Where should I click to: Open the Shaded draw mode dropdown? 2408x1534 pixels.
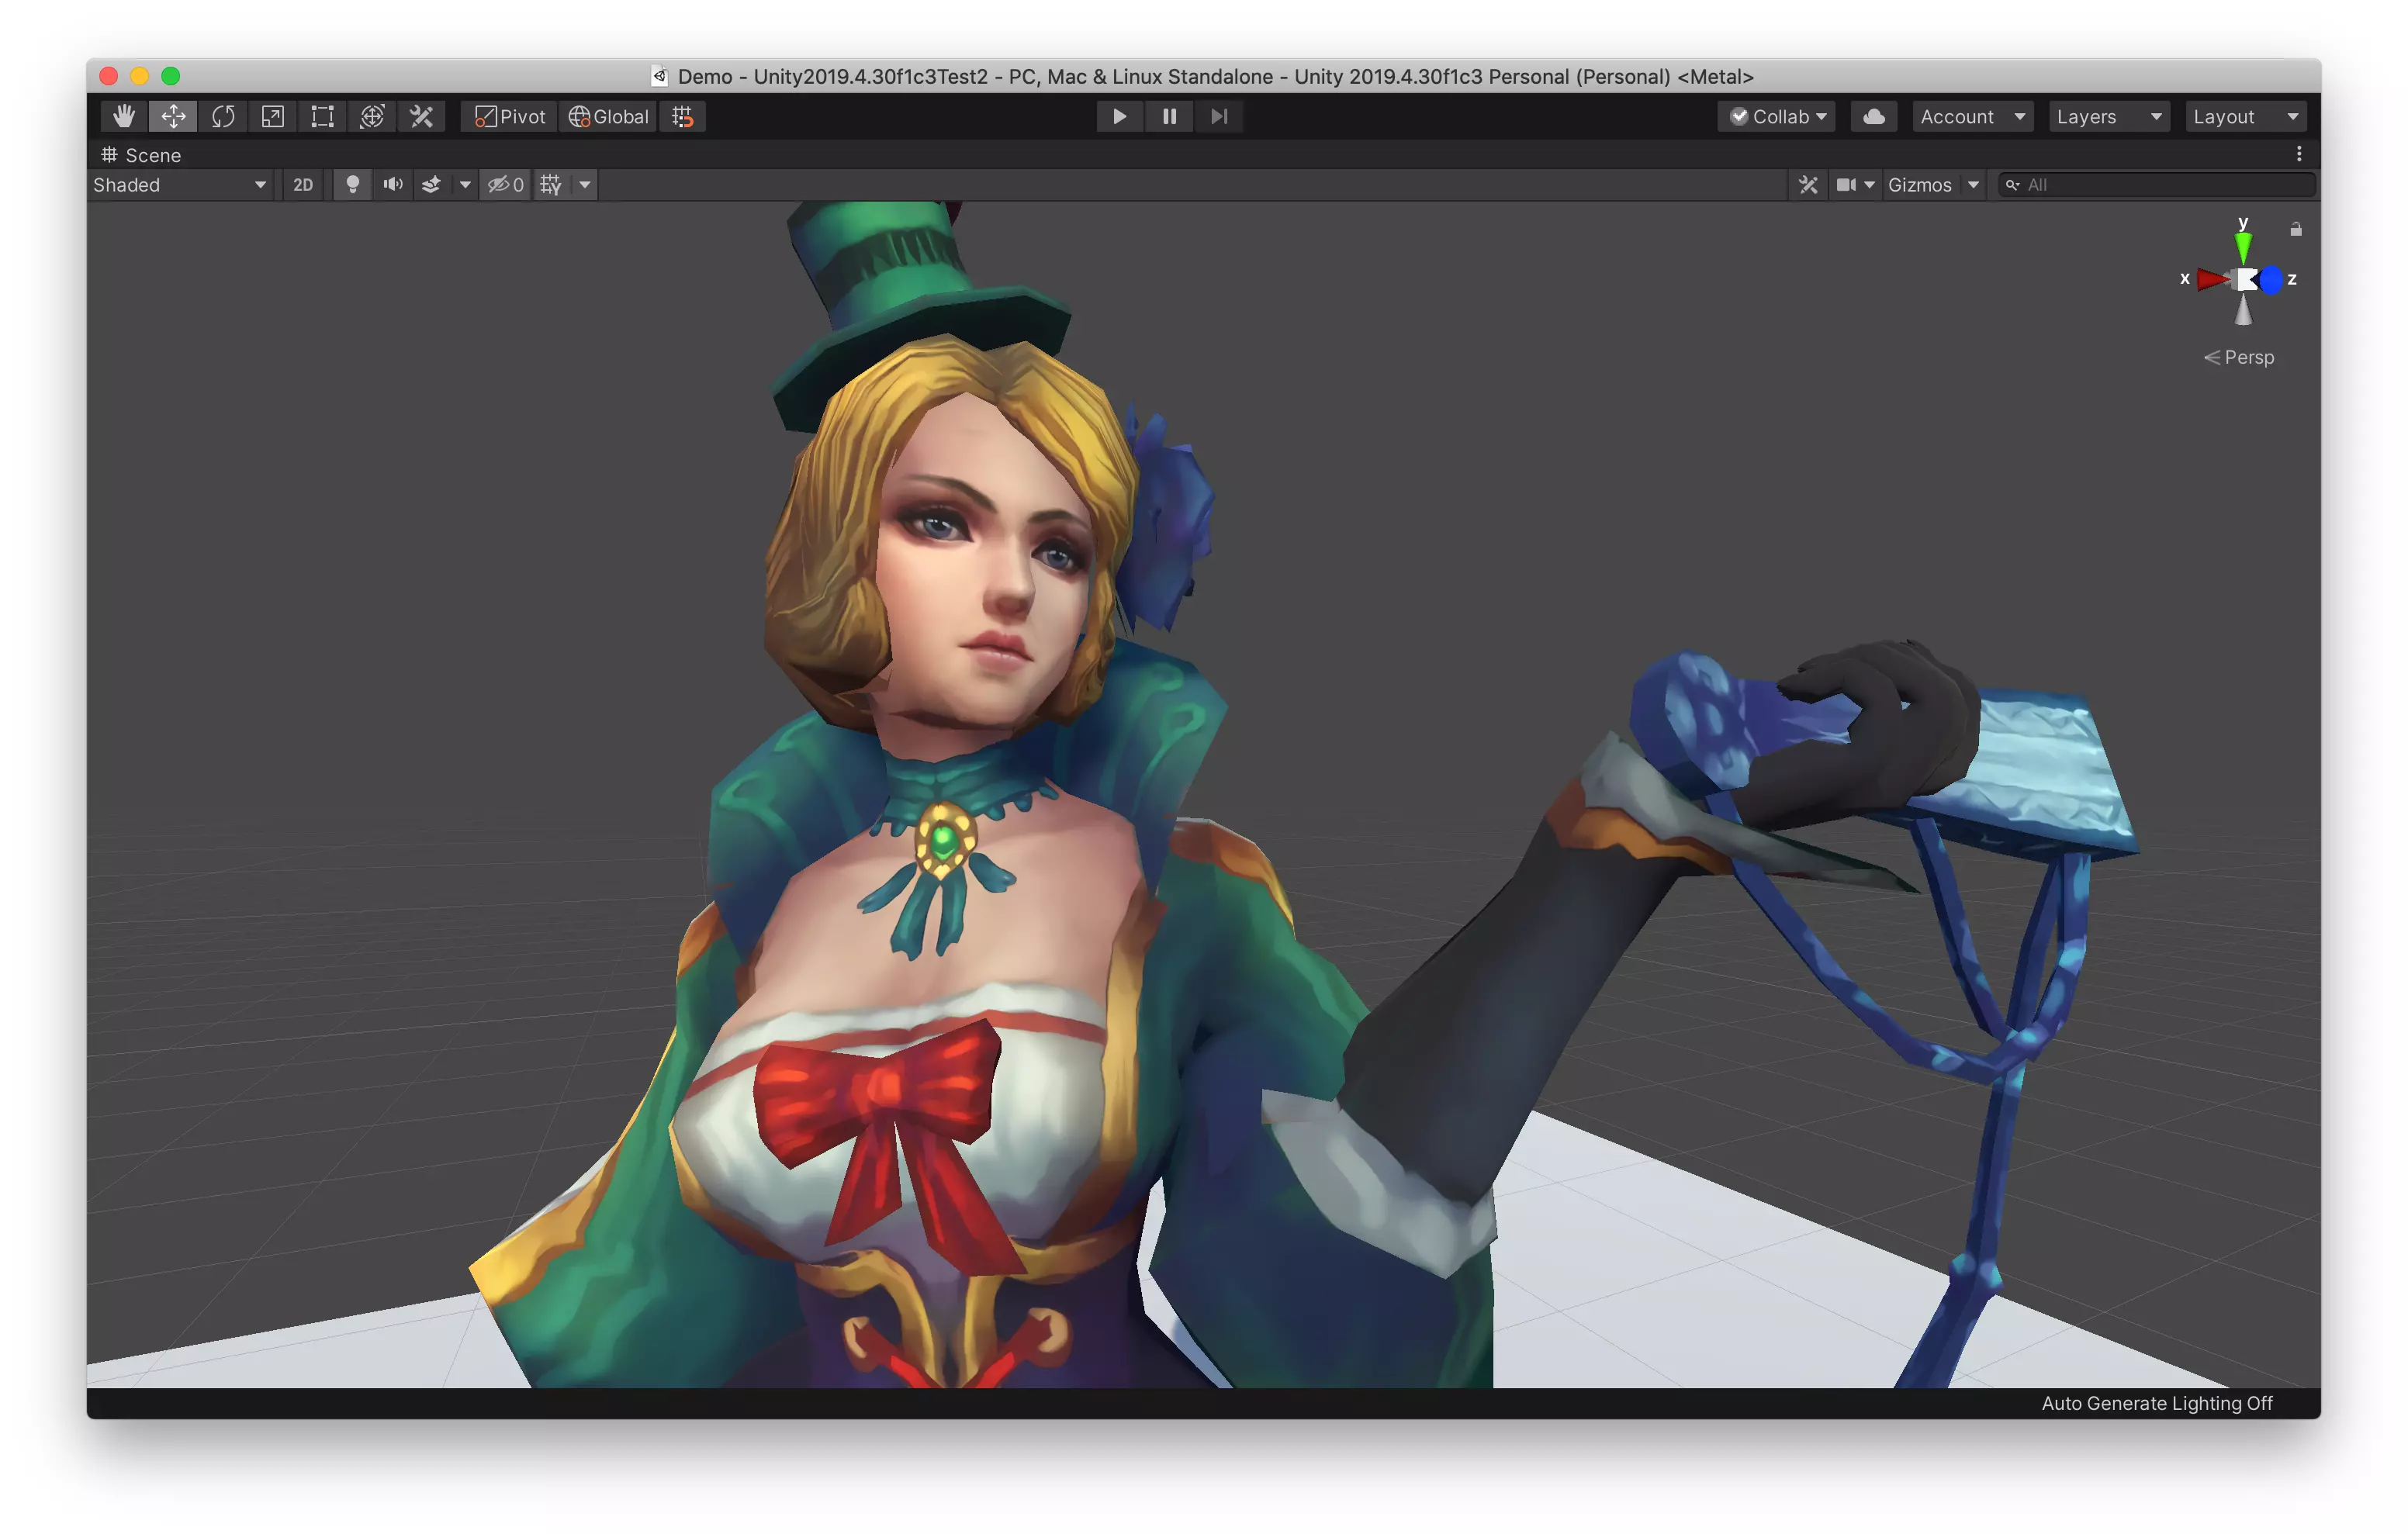coord(180,185)
